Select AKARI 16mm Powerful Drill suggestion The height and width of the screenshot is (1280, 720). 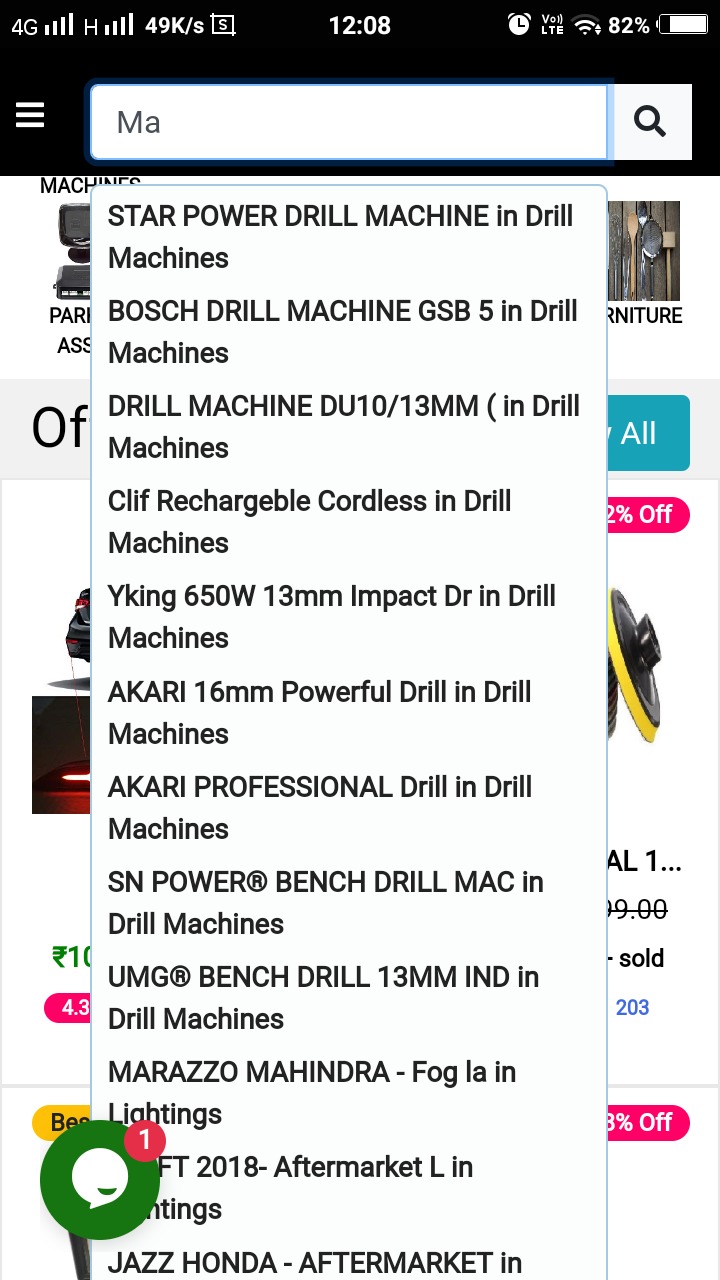(319, 713)
